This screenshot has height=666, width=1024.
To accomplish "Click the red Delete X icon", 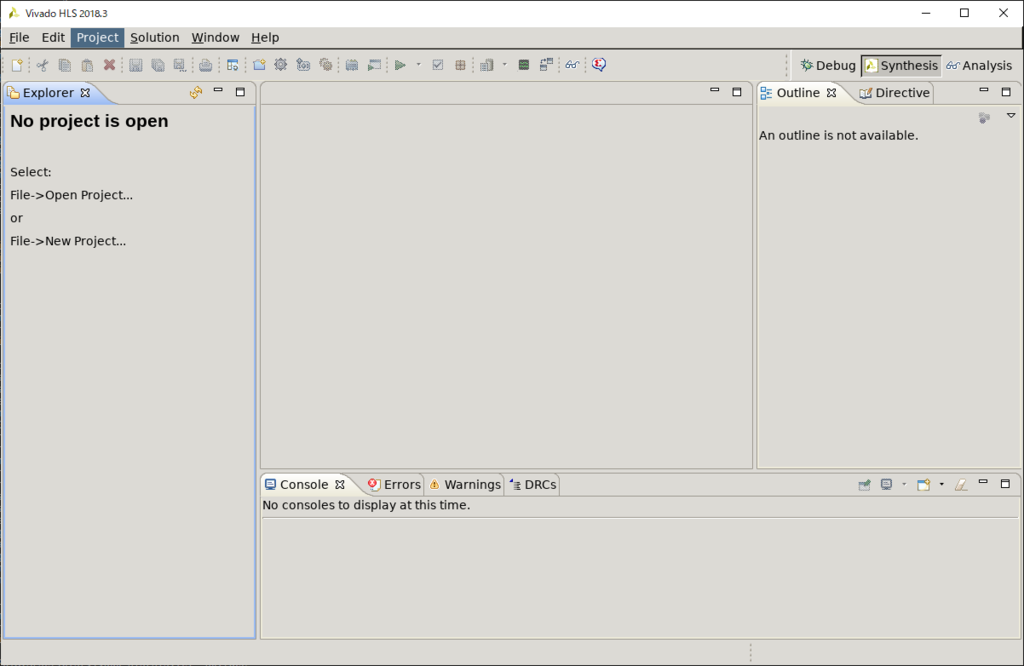I will click(x=109, y=65).
